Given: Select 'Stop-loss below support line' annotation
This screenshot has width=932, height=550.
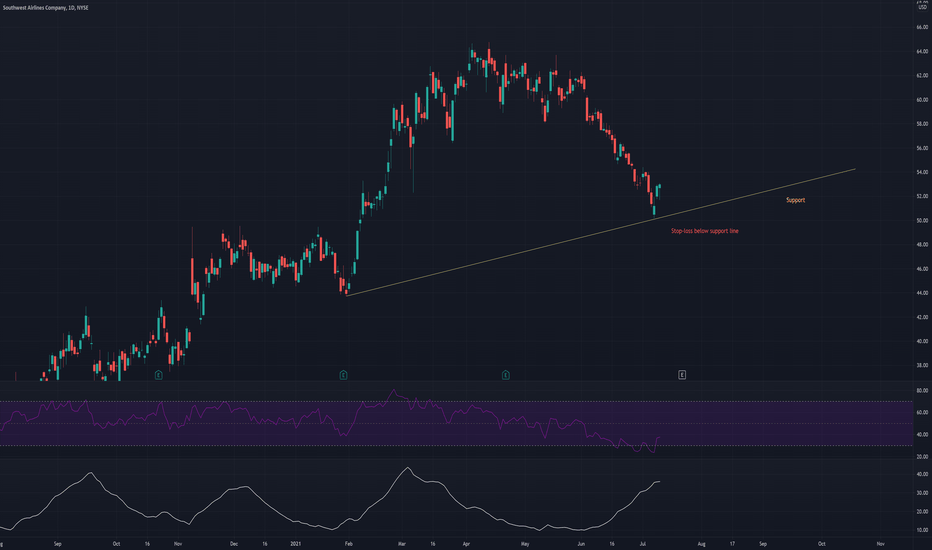Looking at the screenshot, I should [x=704, y=231].
